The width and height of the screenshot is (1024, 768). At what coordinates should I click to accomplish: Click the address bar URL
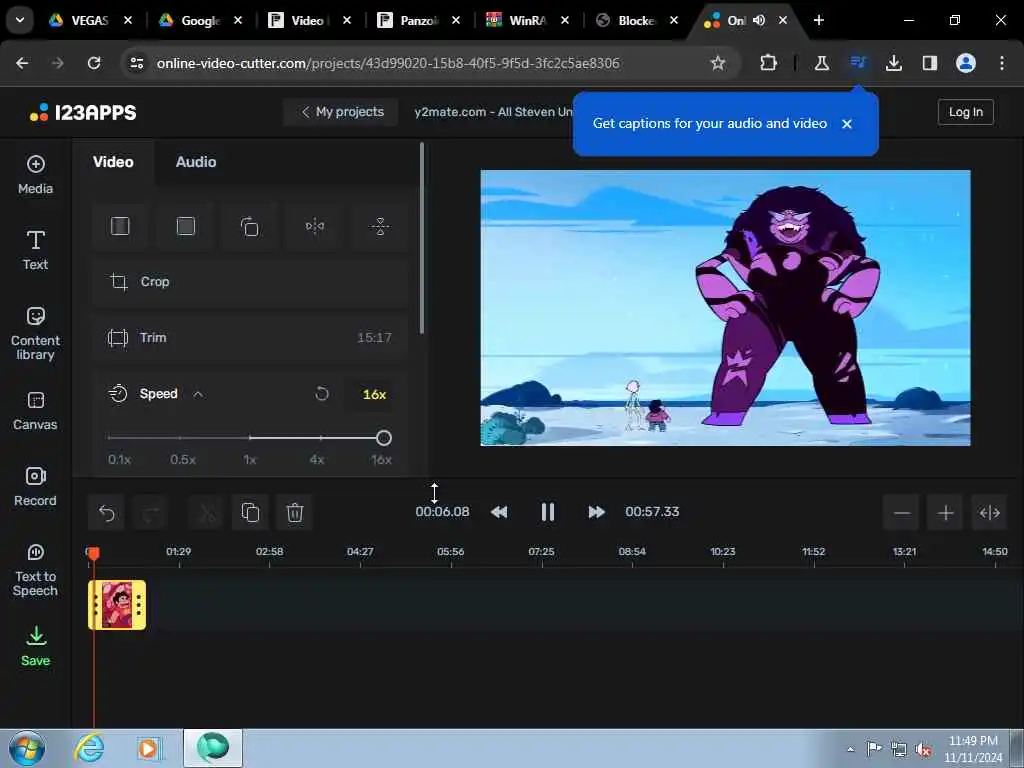(388, 63)
